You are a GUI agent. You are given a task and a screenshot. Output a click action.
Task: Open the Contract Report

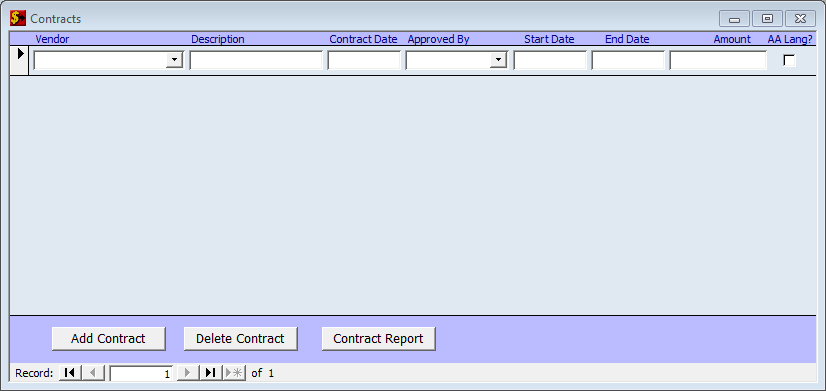[x=378, y=339]
